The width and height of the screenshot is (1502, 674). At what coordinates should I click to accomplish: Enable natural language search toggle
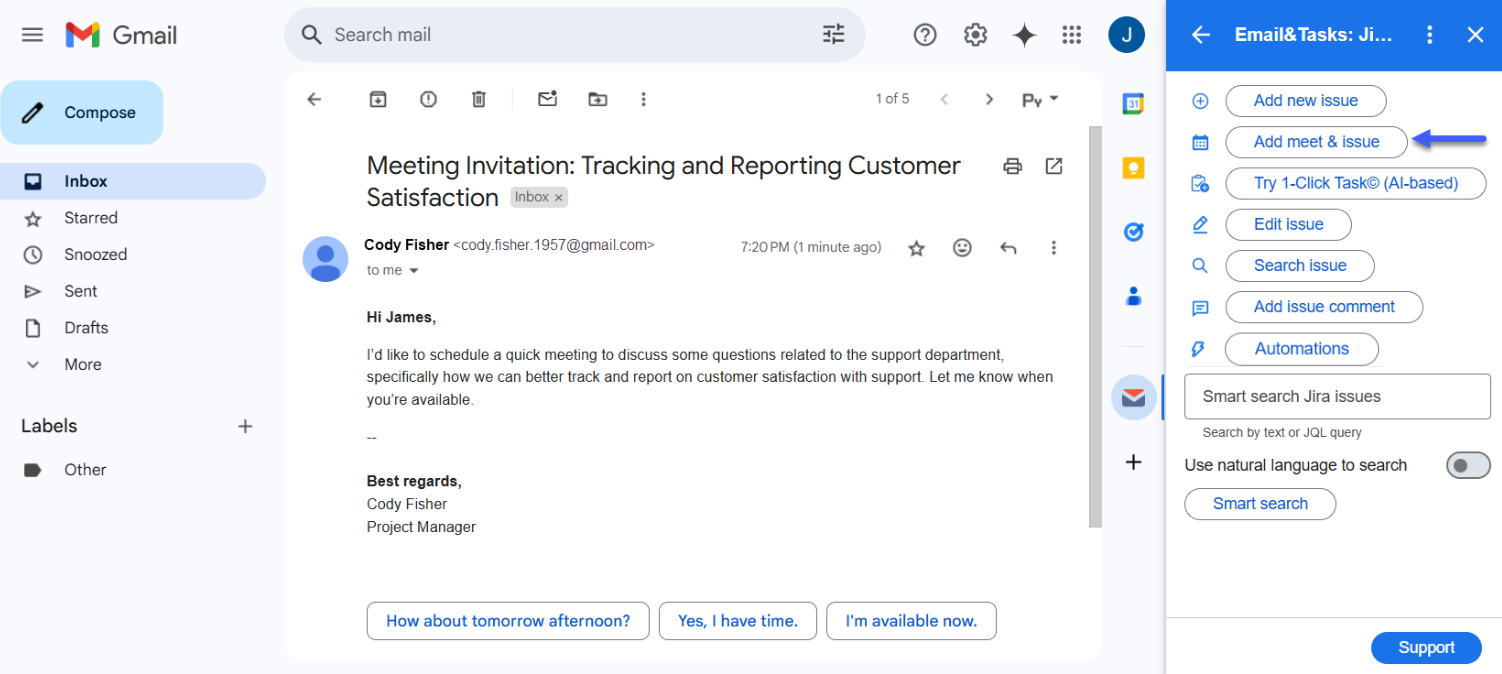point(1467,465)
